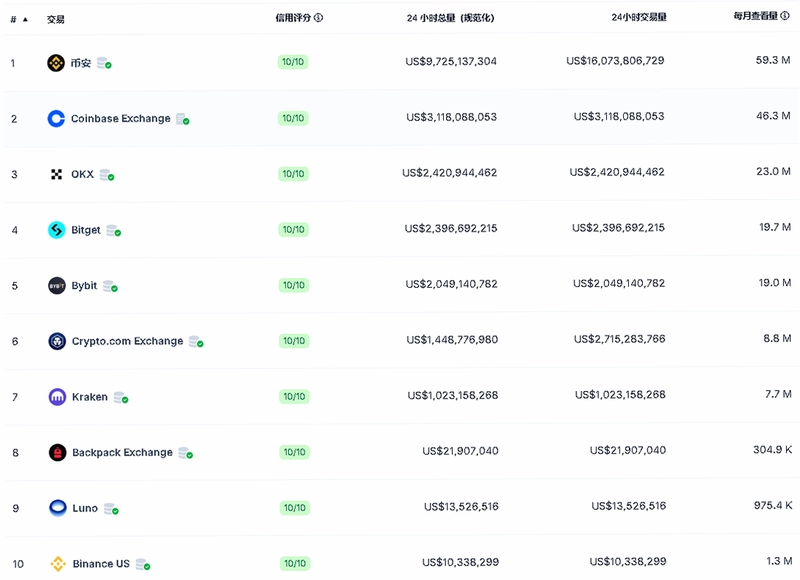Viewport: 800px width, 580px height.
Task: Click the info icon beside 信用评分 header
Action: [318, 18]
